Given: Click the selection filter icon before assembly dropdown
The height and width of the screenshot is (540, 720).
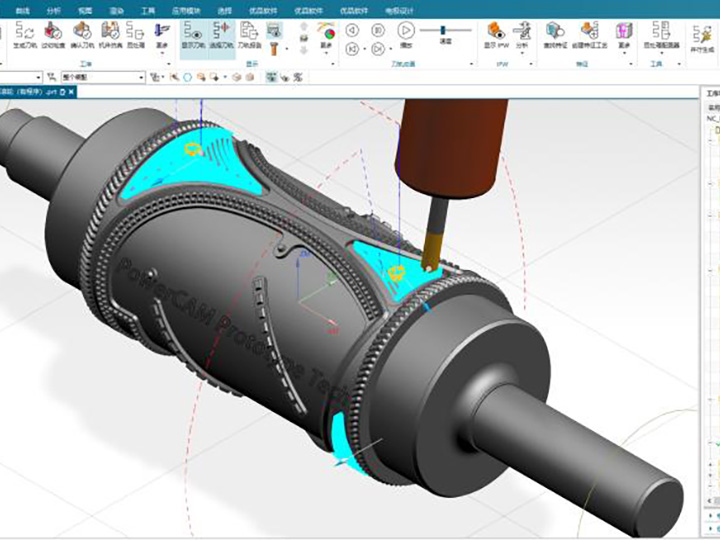Looking at the screenshot, I should [x=51, y=77].
